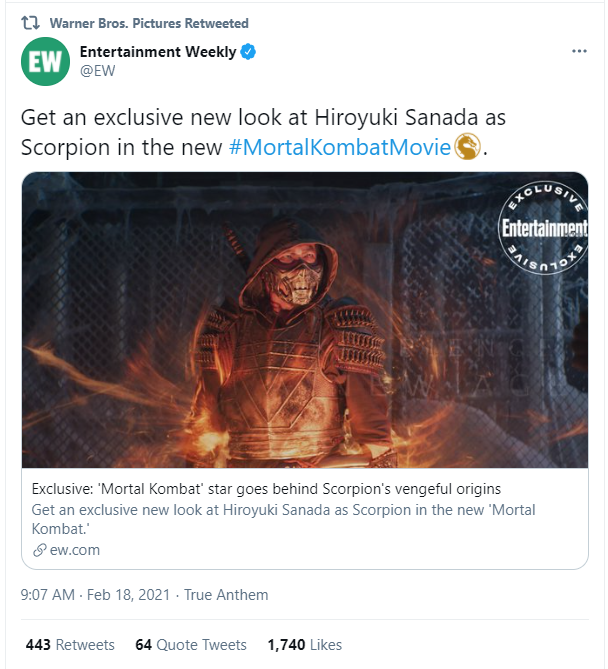Click the "Warner Bros. Pictures Retweeted" label
The width and height of the screenshot is (608, 669).
pyautogui.click(x=148, y=23)
